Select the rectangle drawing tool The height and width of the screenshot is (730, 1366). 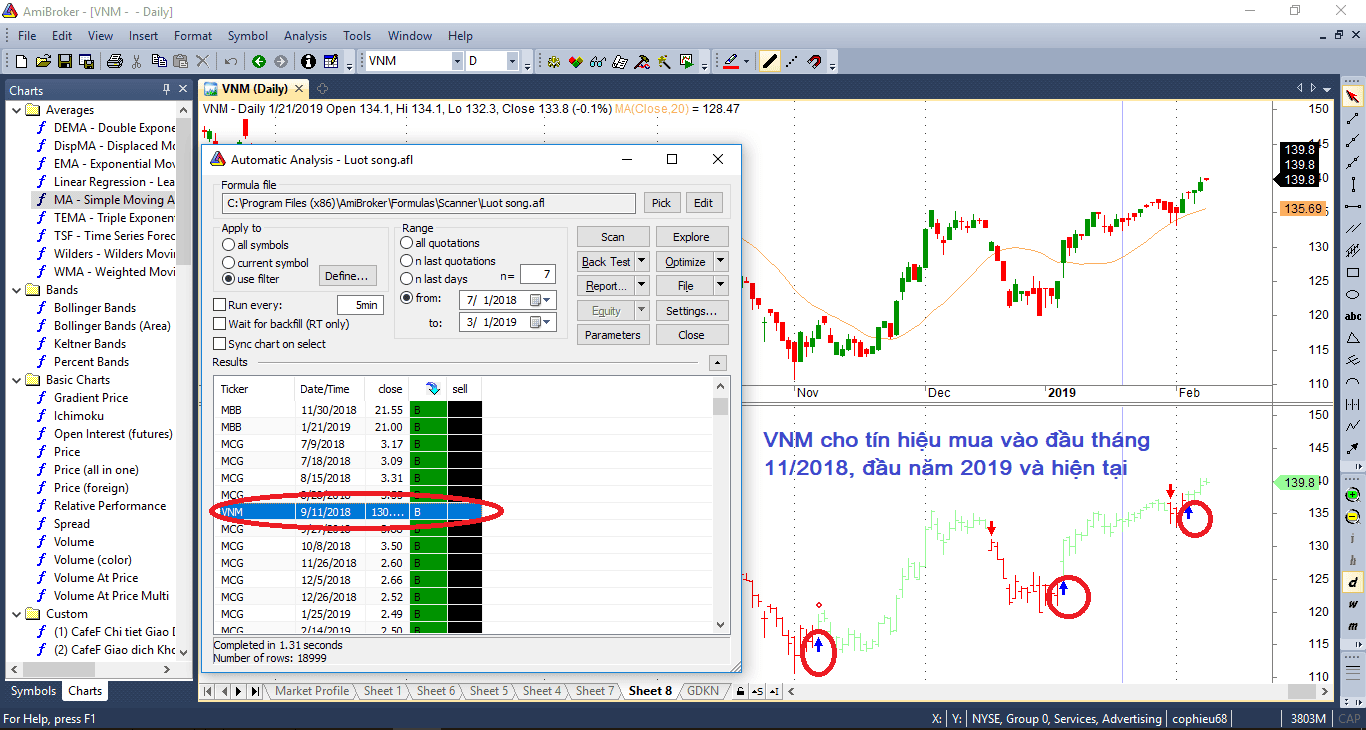coord(1353,273)
